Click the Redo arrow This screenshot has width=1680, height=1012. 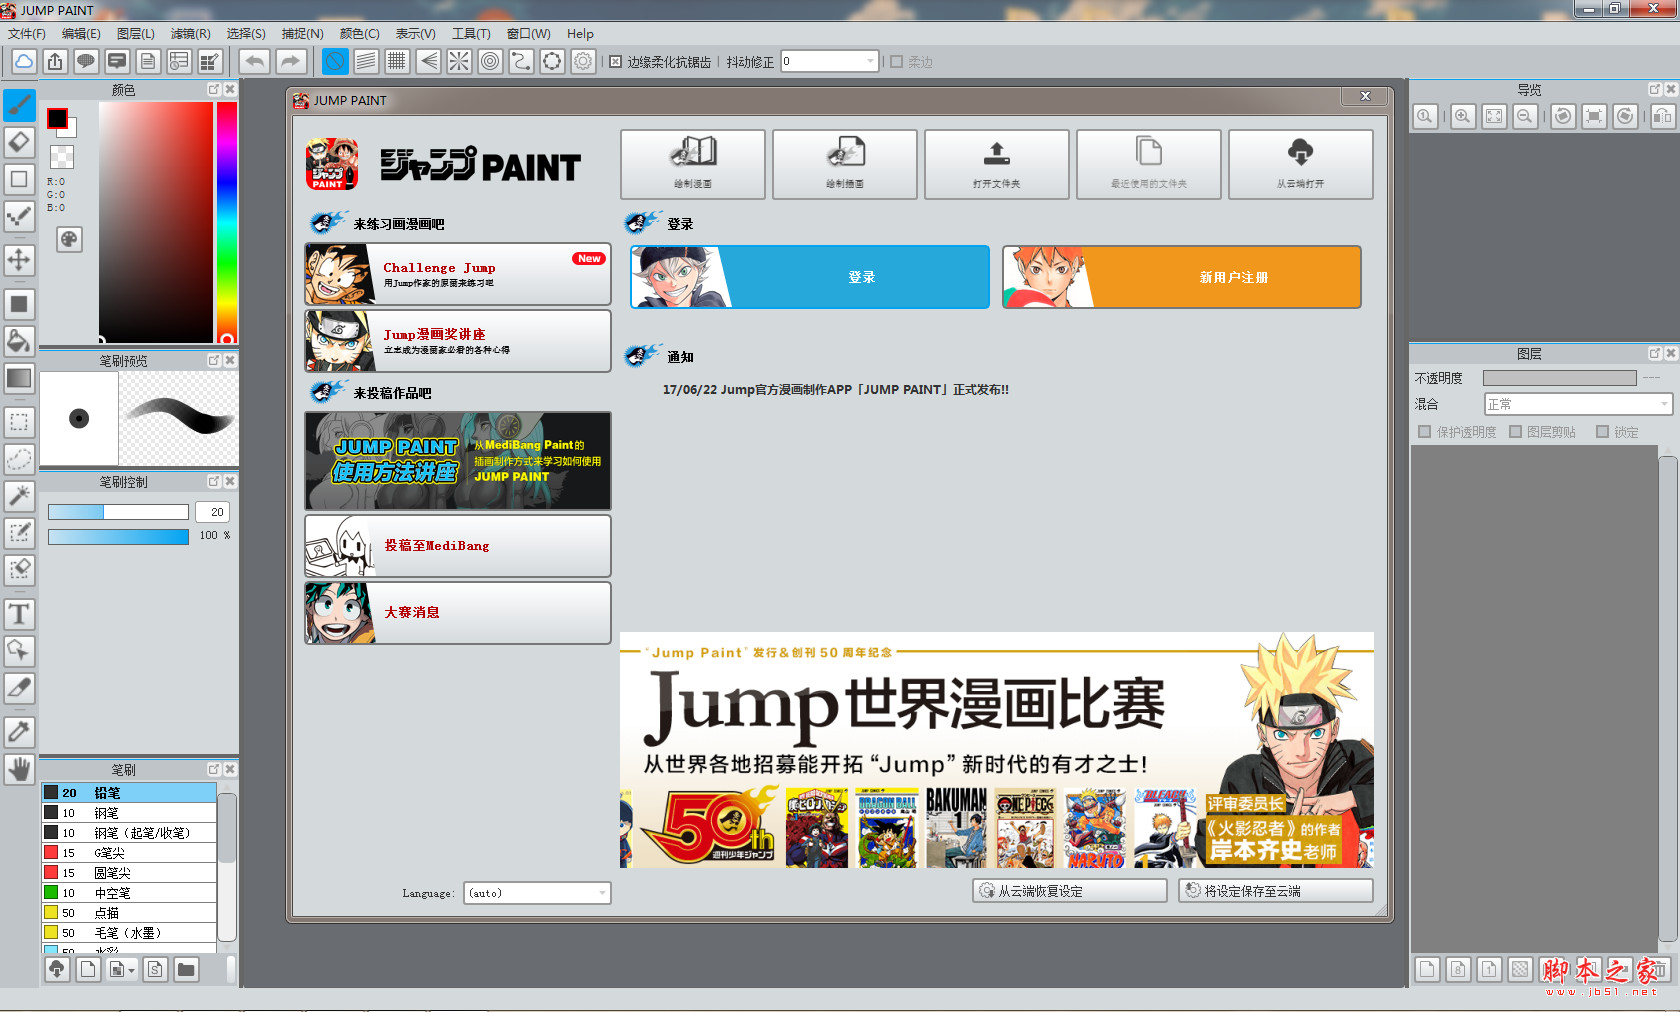[x=290, y=62]
